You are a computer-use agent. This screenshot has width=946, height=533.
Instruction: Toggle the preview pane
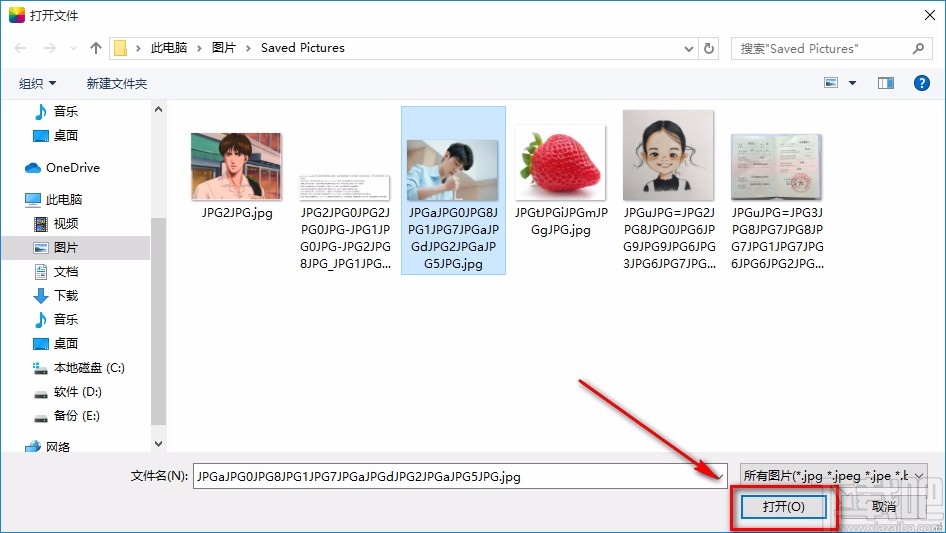coord(886,83)
